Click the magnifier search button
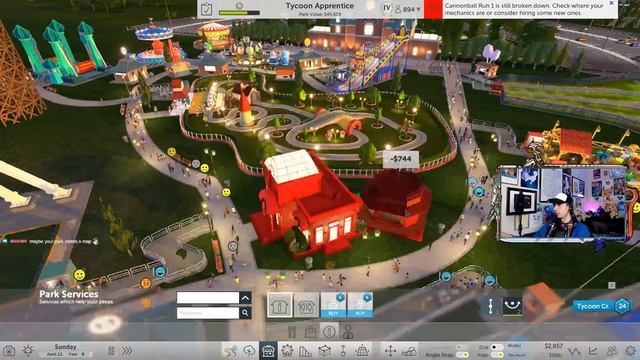Image resolution: width=640 pixels, height=360 pixels. click(x=245, y=313)
